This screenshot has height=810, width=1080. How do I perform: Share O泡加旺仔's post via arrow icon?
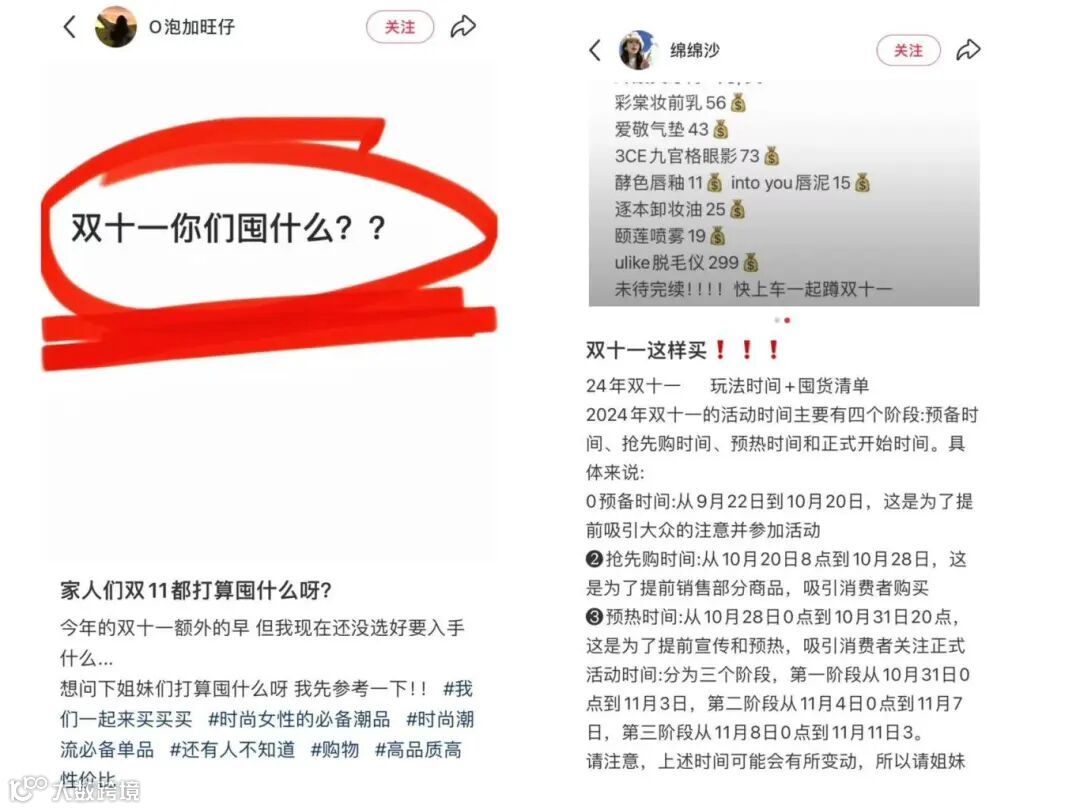click(x=464, y=27)
